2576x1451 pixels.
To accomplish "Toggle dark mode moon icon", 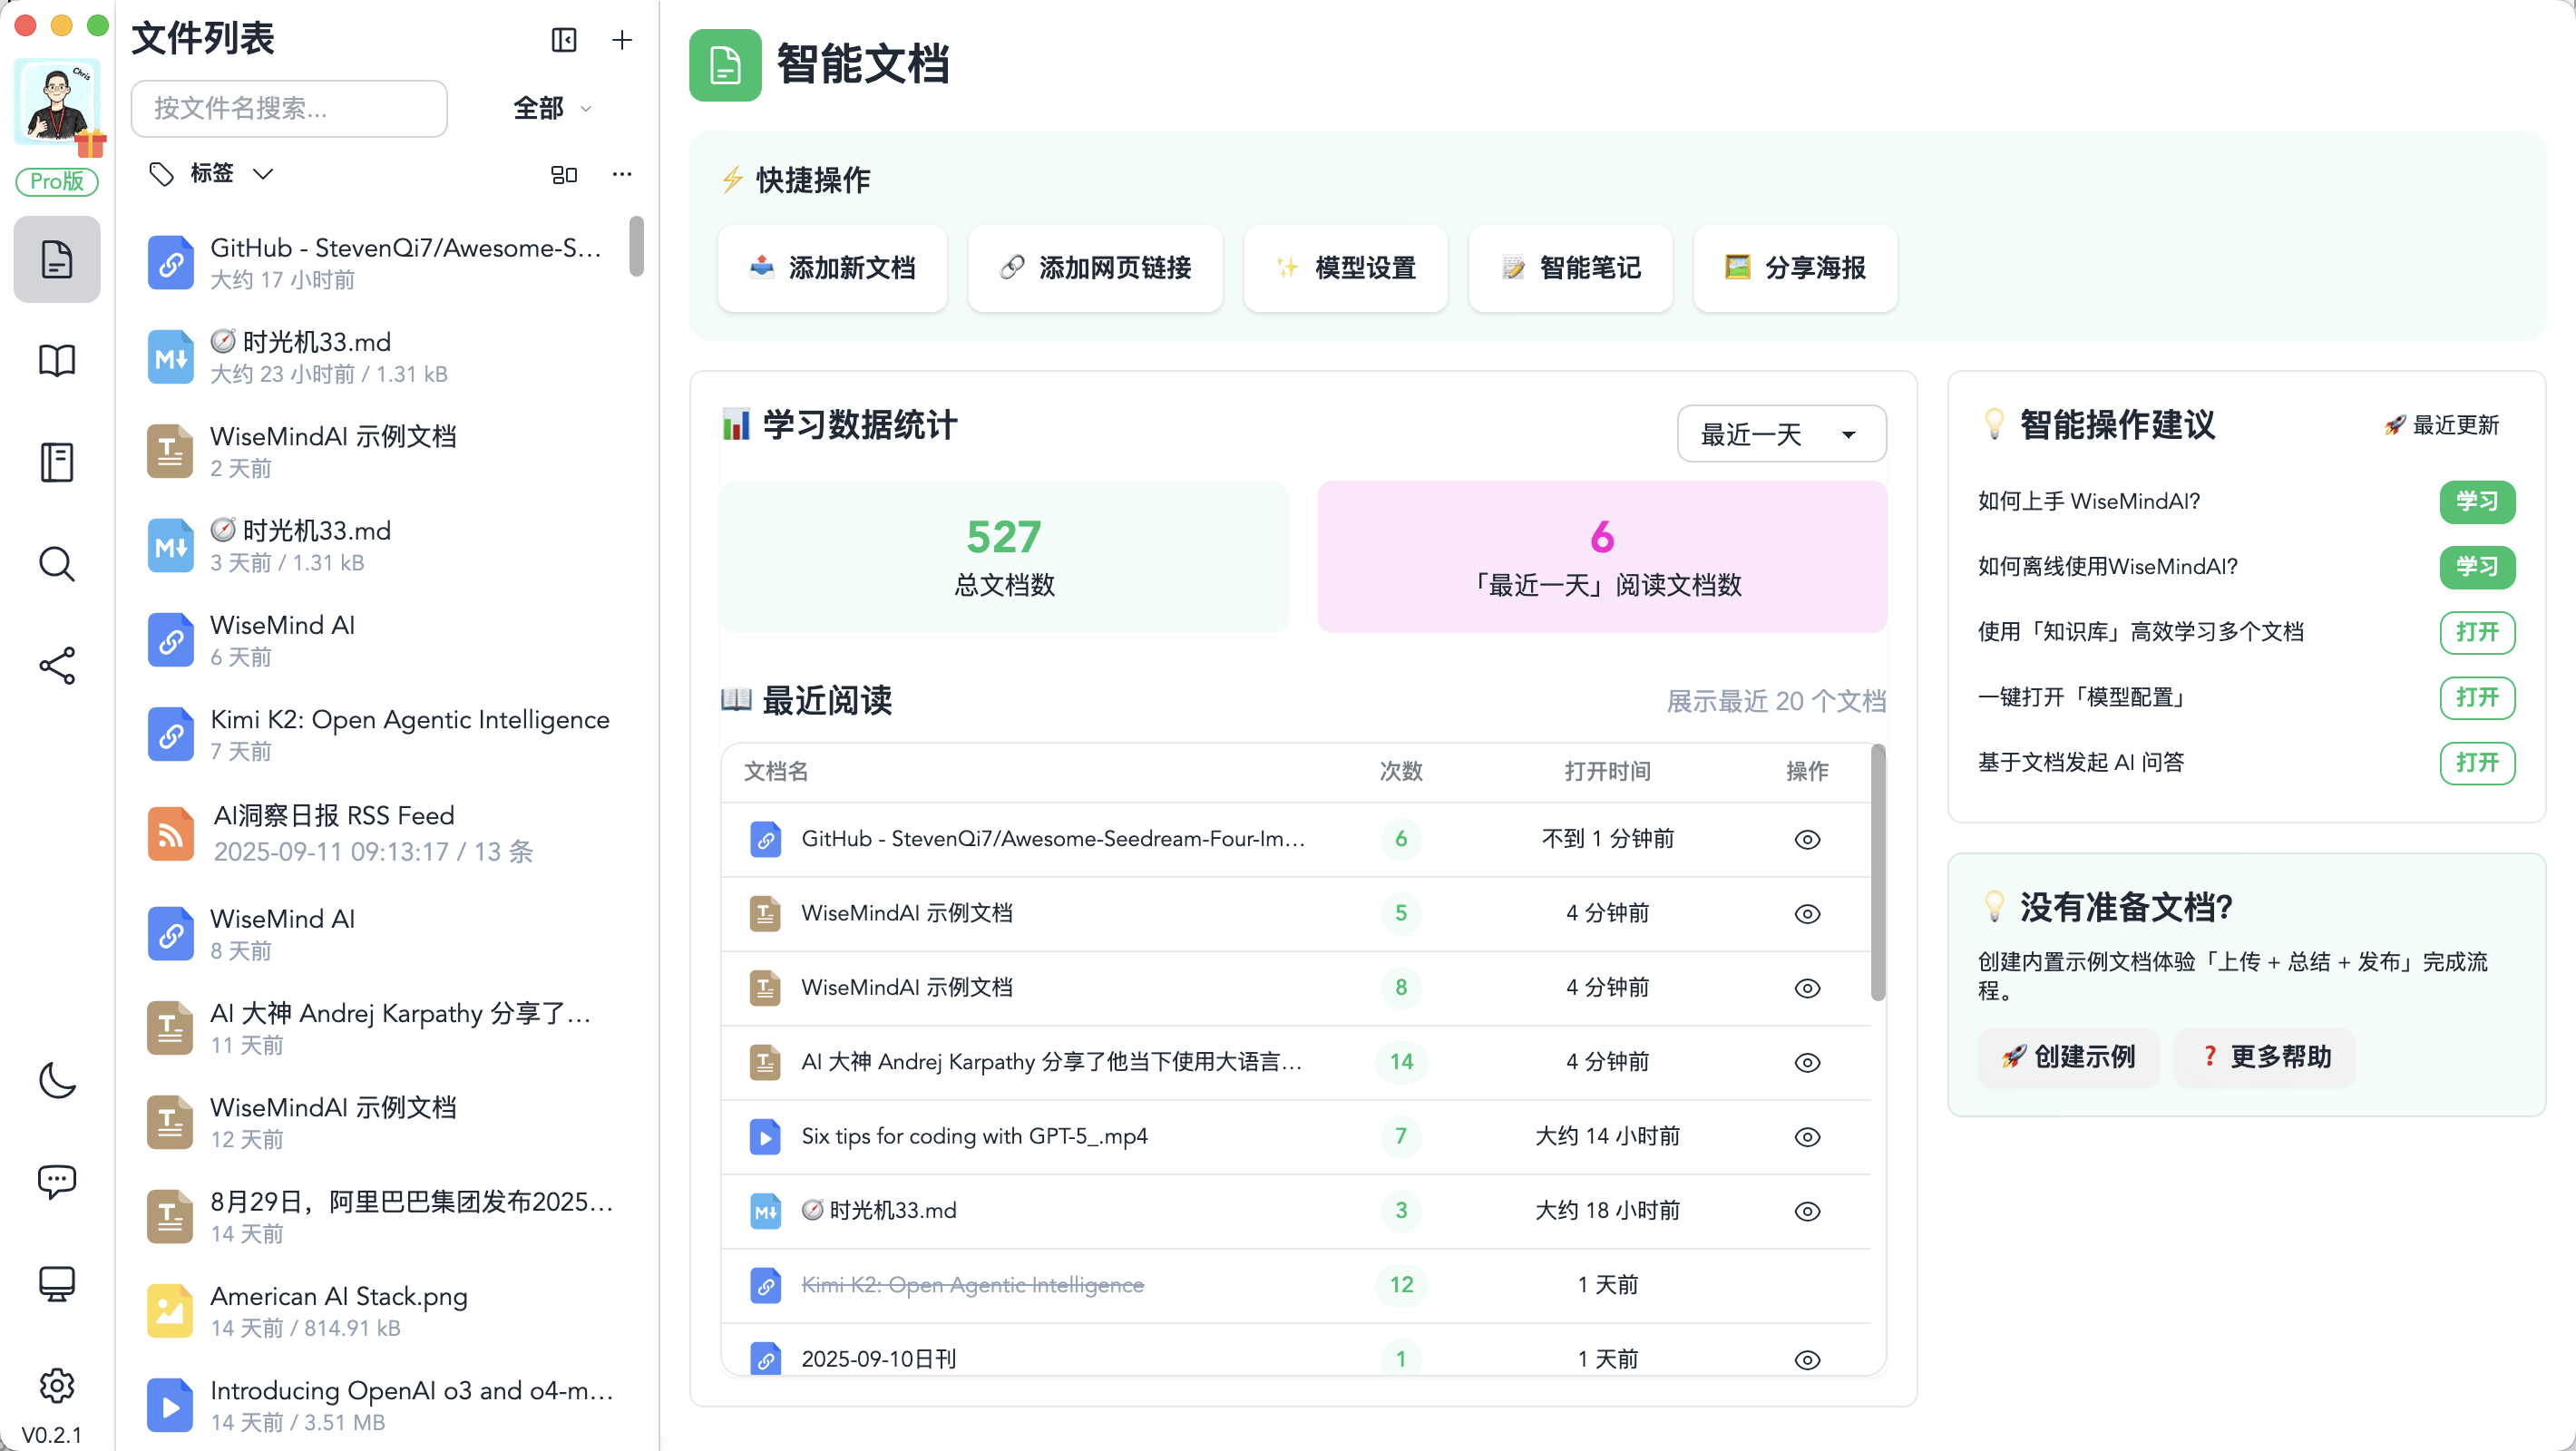I will (x=57, y=1080).
